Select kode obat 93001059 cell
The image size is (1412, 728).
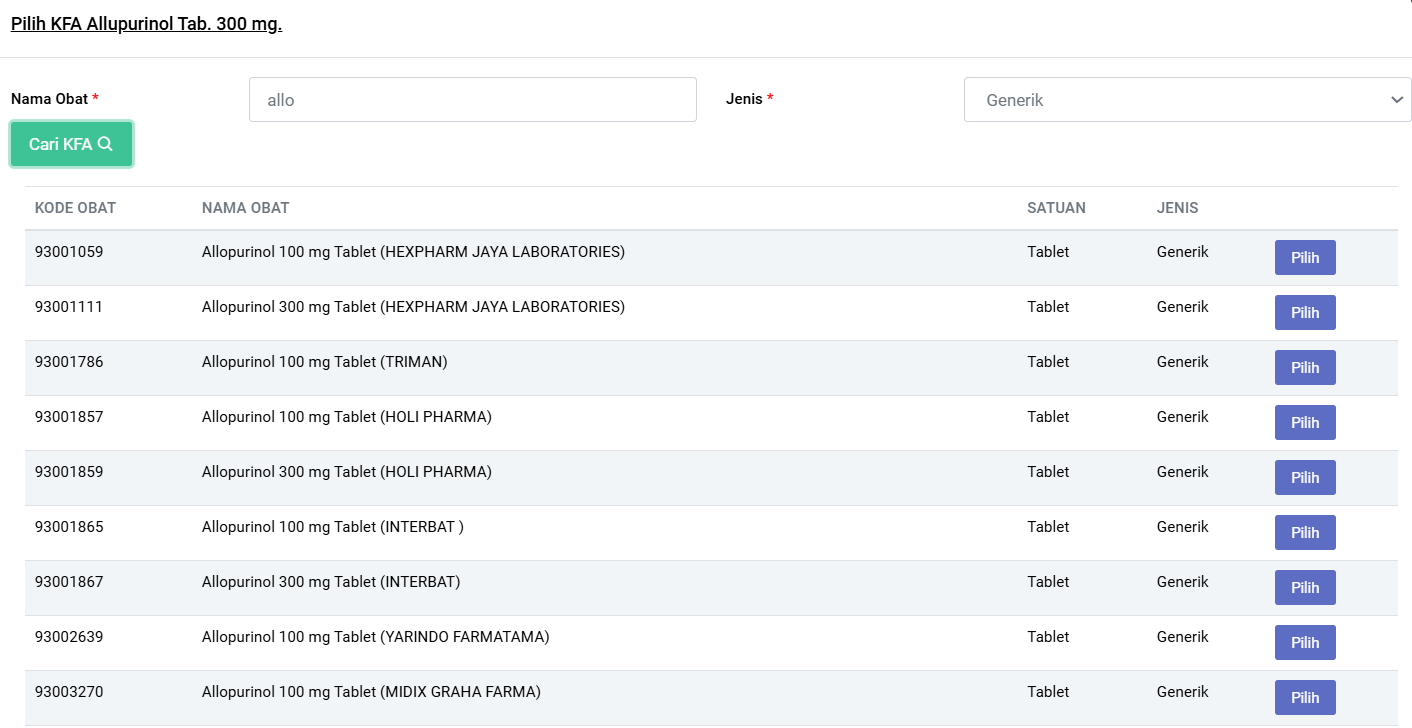click(x=69, y=252)
